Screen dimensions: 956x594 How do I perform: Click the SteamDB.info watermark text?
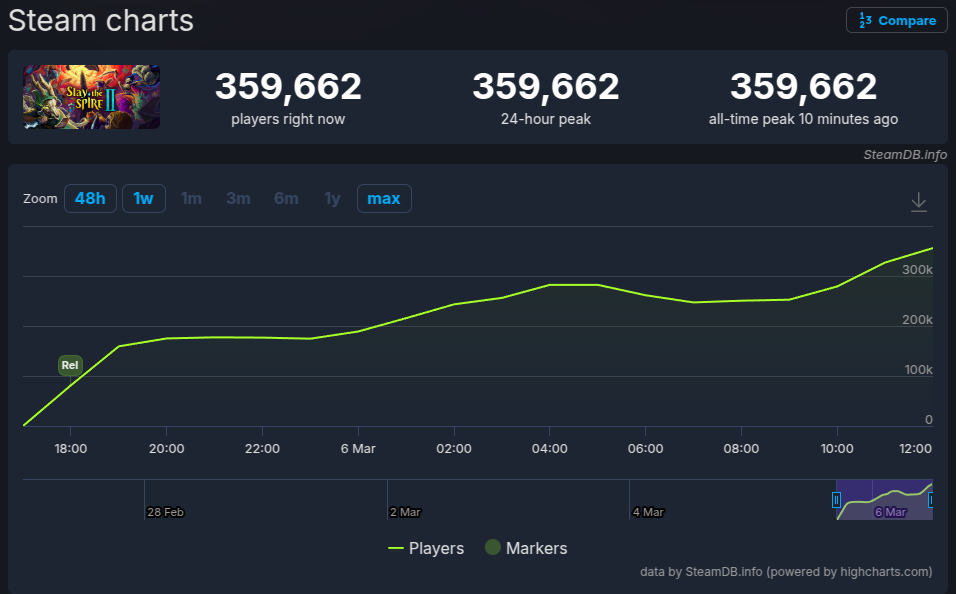[905, 154]
